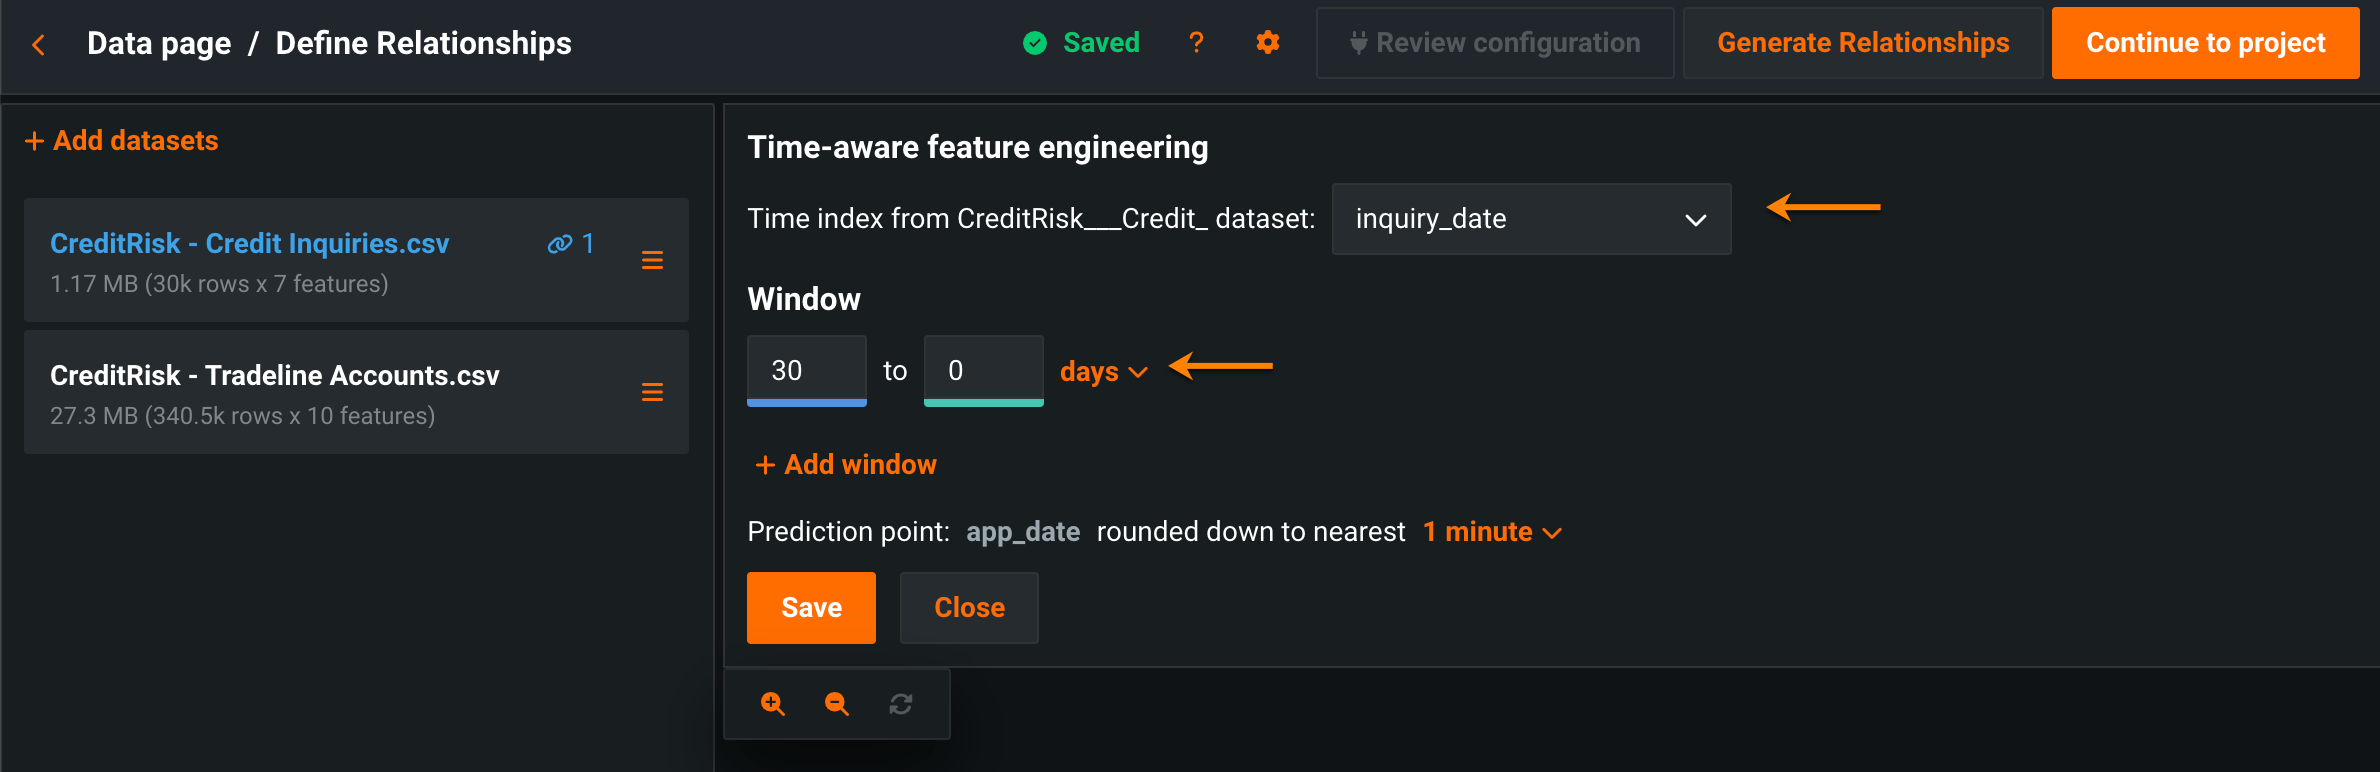Click Continue to project button
Viewport: 2380px width, 772px height.
click(2205, 43)
